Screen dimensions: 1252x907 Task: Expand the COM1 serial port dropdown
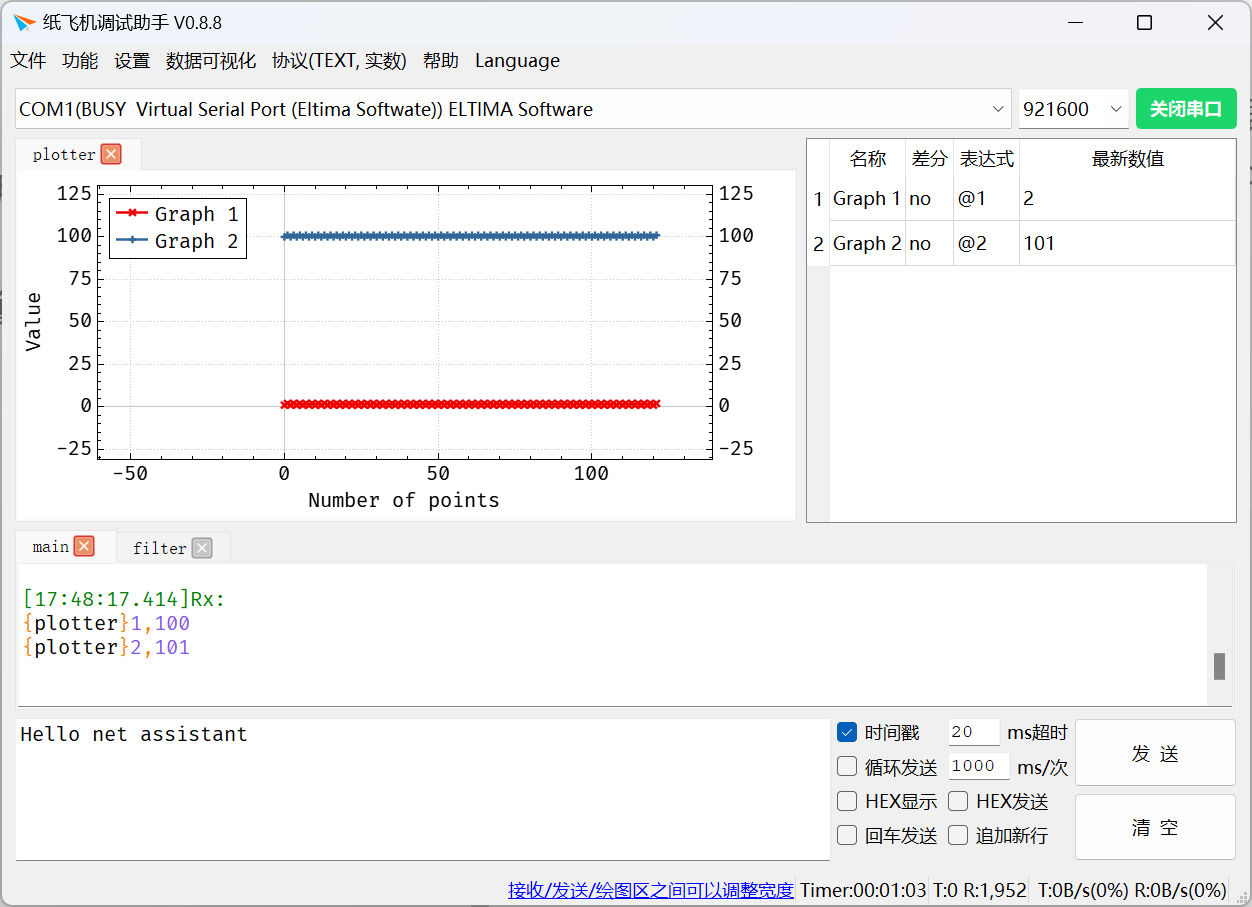(998, 109)
